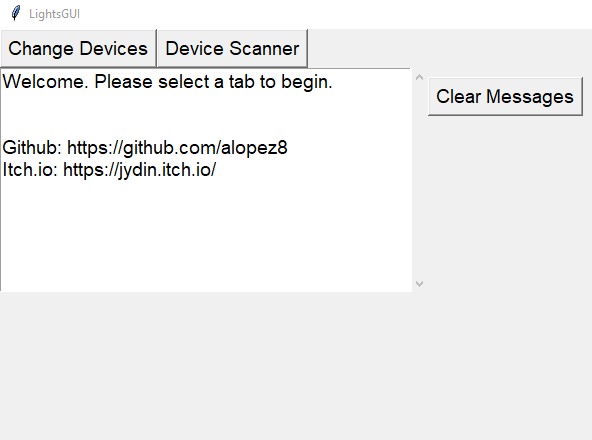
Task: Click the message box scroll down arrow
Action: click(419, 283)
